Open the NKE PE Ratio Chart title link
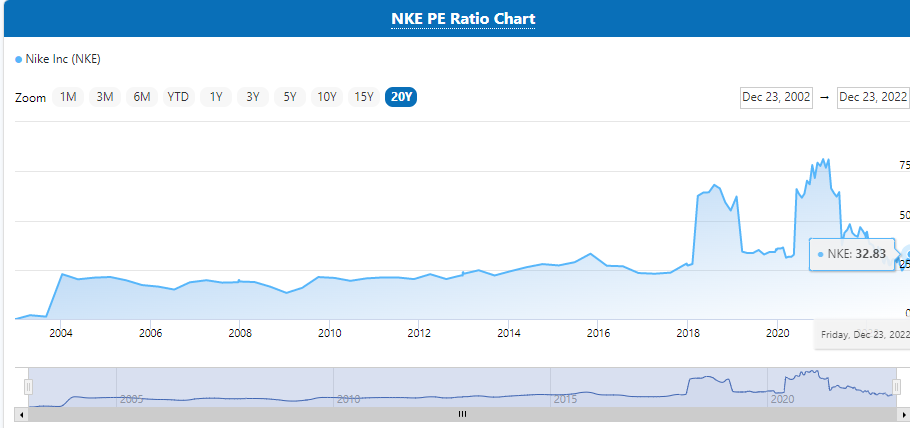The width and height of the screenshot is (910, 428). pyautogui.click(x=463, y=18)
